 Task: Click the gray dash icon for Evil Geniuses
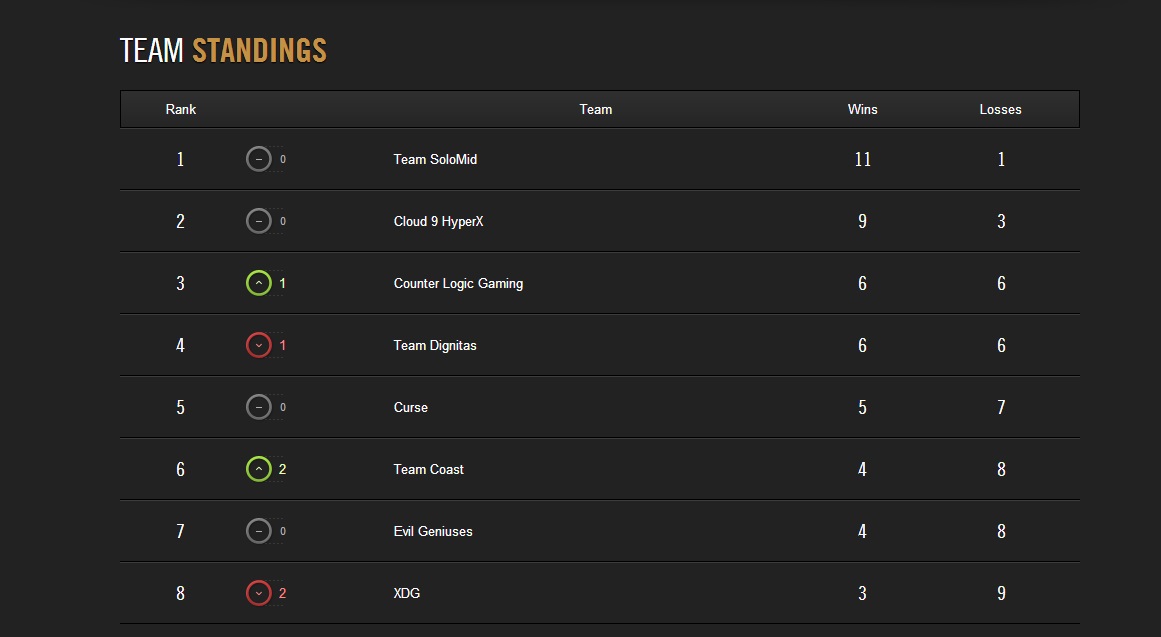[258, 531]
